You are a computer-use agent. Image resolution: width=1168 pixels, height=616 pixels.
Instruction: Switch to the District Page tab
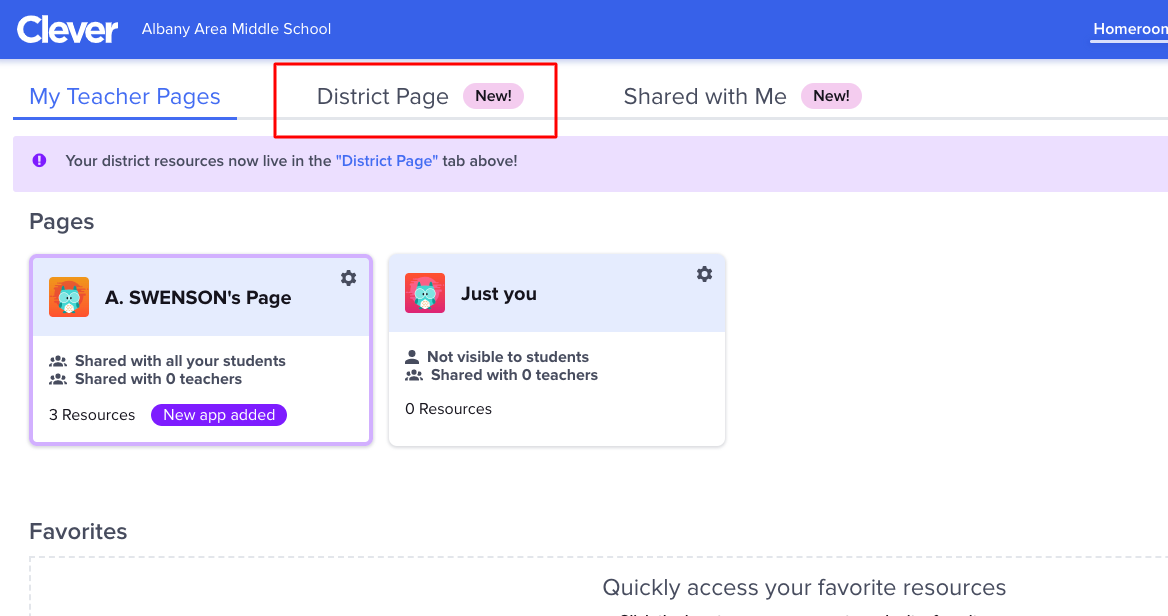[383, 96]
